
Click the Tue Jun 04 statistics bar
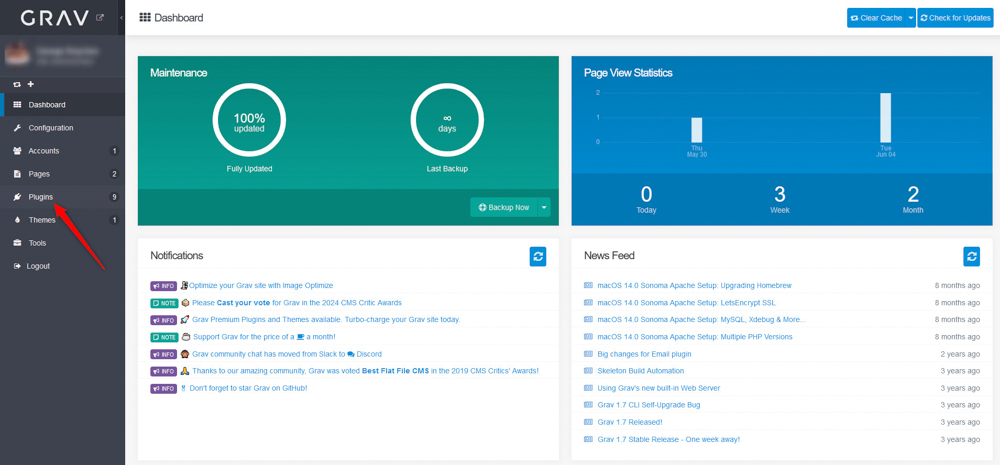(885, 118)
